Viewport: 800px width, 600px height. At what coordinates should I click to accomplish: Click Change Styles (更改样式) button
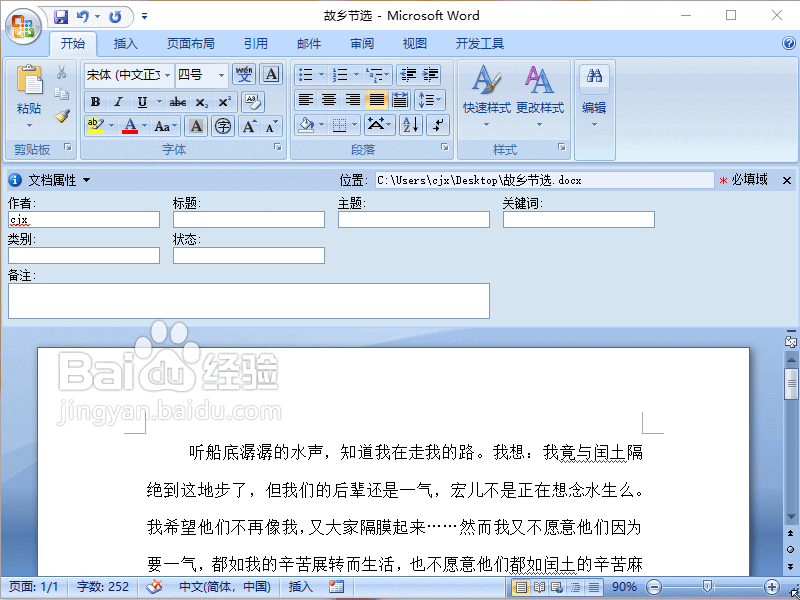[x=540, y=97]
